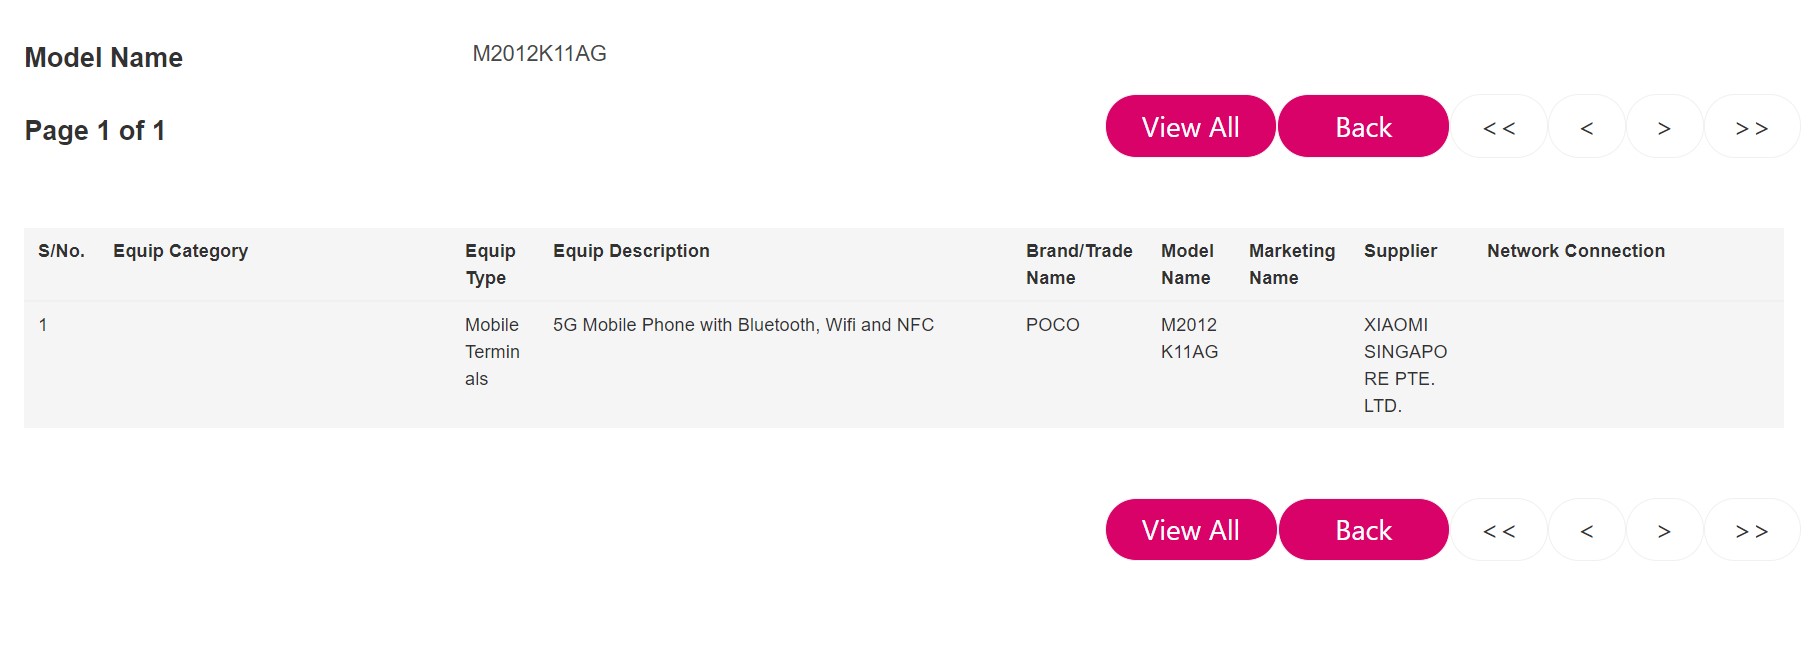Go to next page using bottom > button
This screenshot has width=1818, height=649.
[x=1664, y=530]
